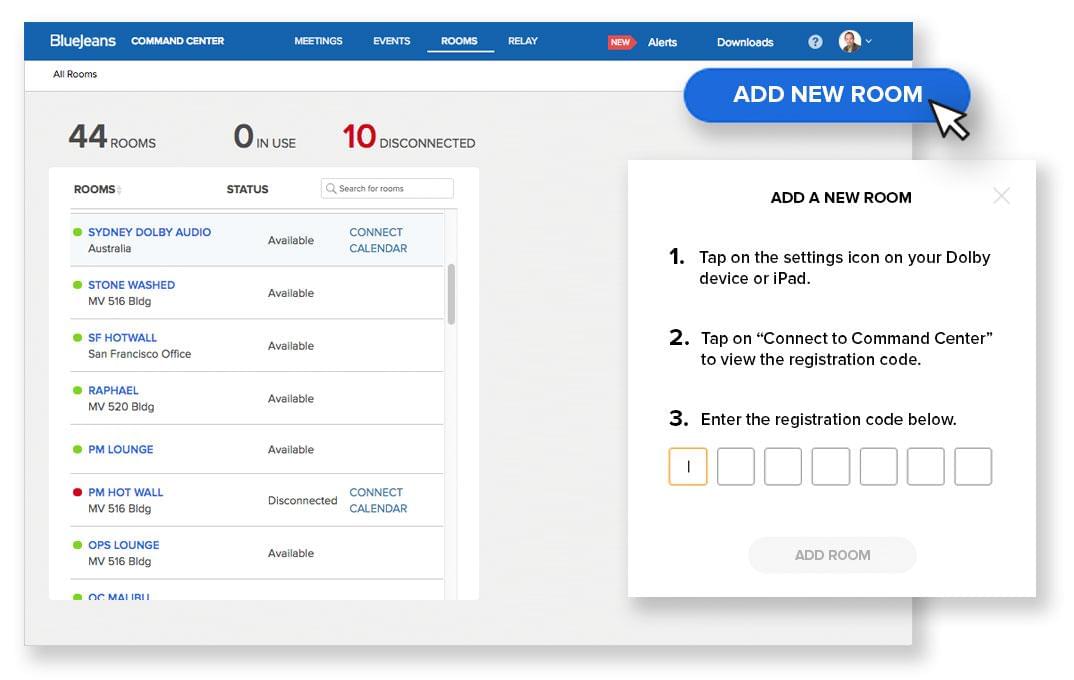Close the Add a New Room dialog
Viewport: 1074px width, 680px height.
[1001, 196]
